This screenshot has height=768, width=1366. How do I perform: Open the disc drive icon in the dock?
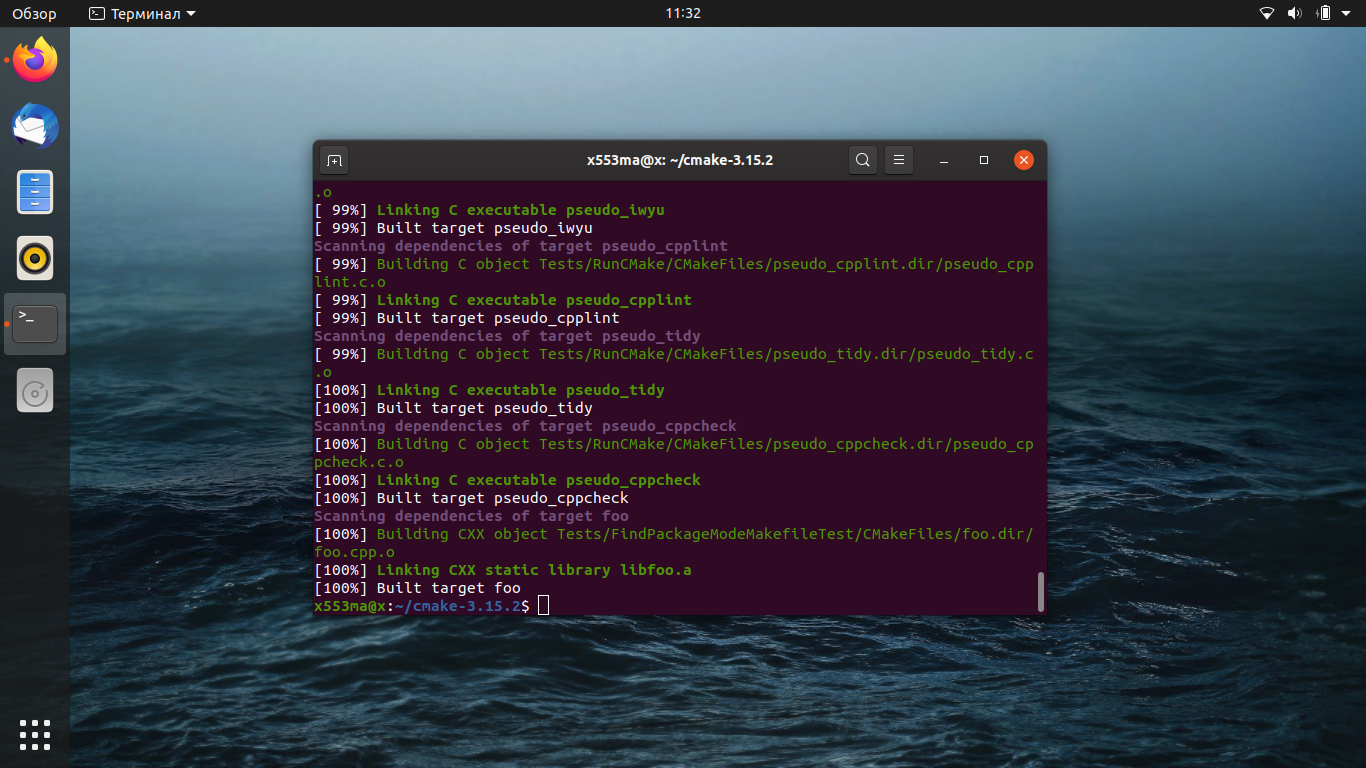click(x=35, y=390)
